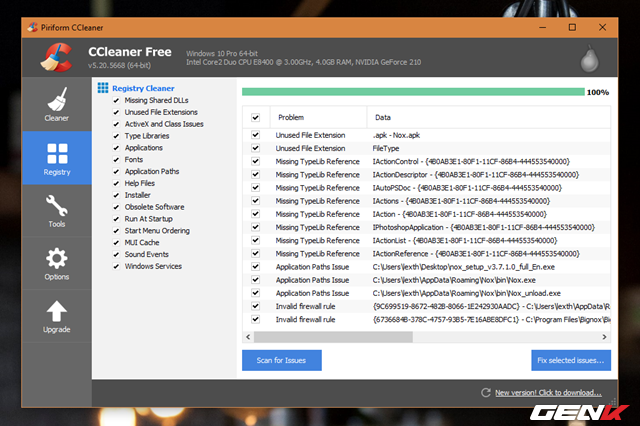Toggle the Applications checkbox
The height and width of the screenshot is (426, 640).
[x=116, y=148]
